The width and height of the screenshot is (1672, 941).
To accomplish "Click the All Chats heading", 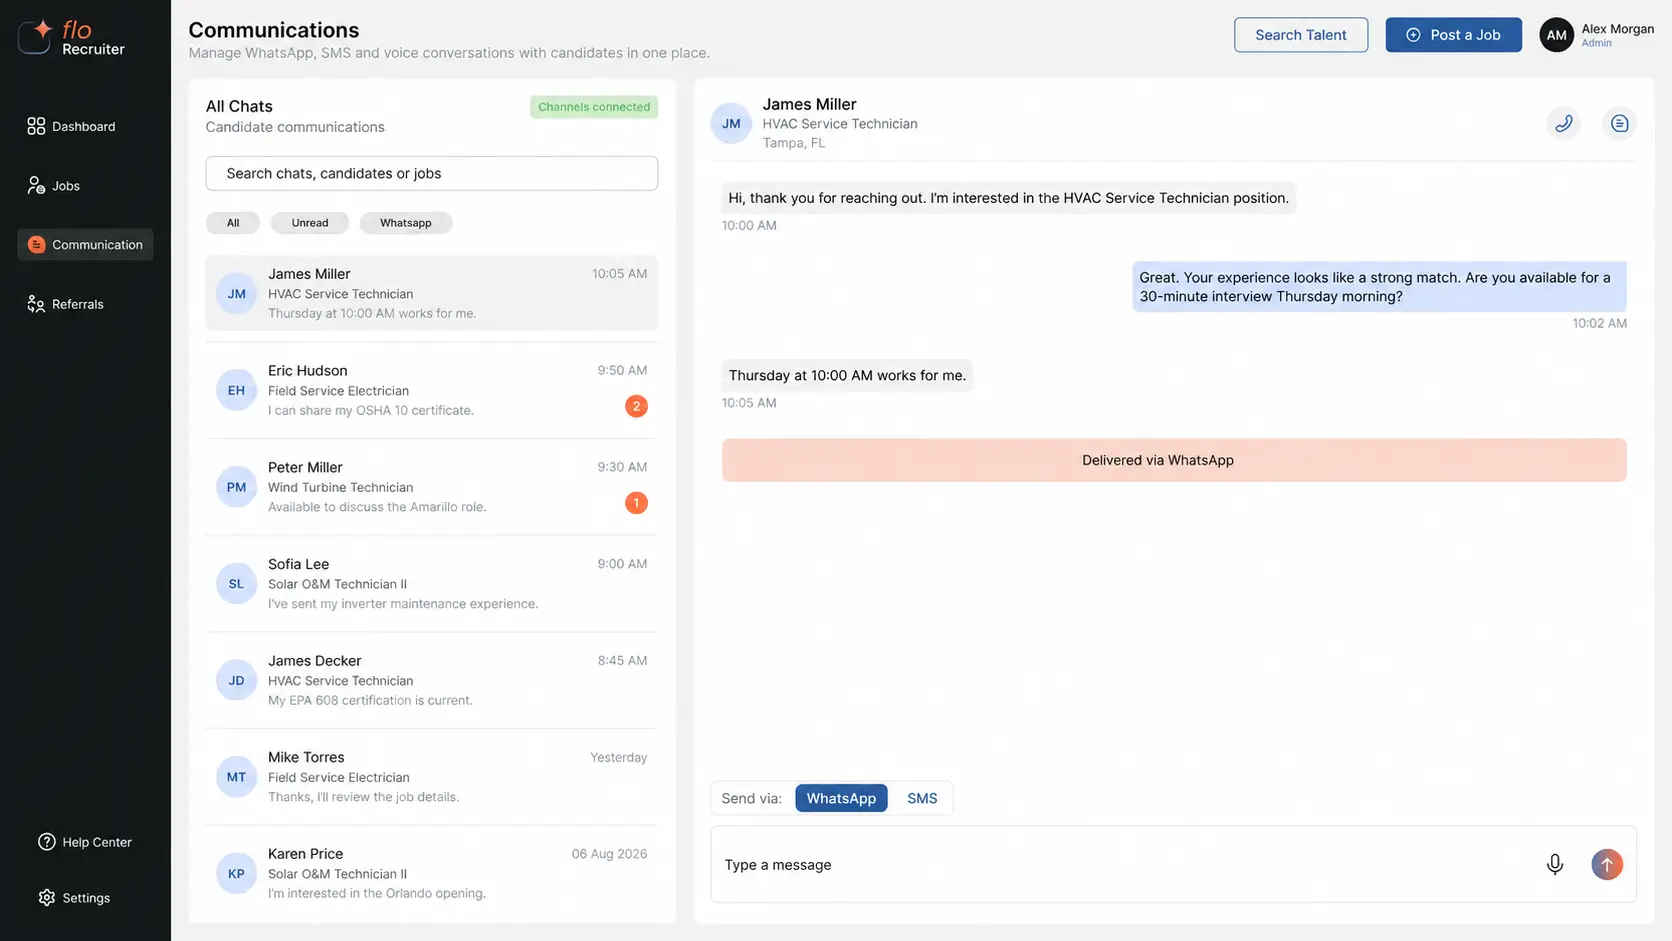I will 239,106.
